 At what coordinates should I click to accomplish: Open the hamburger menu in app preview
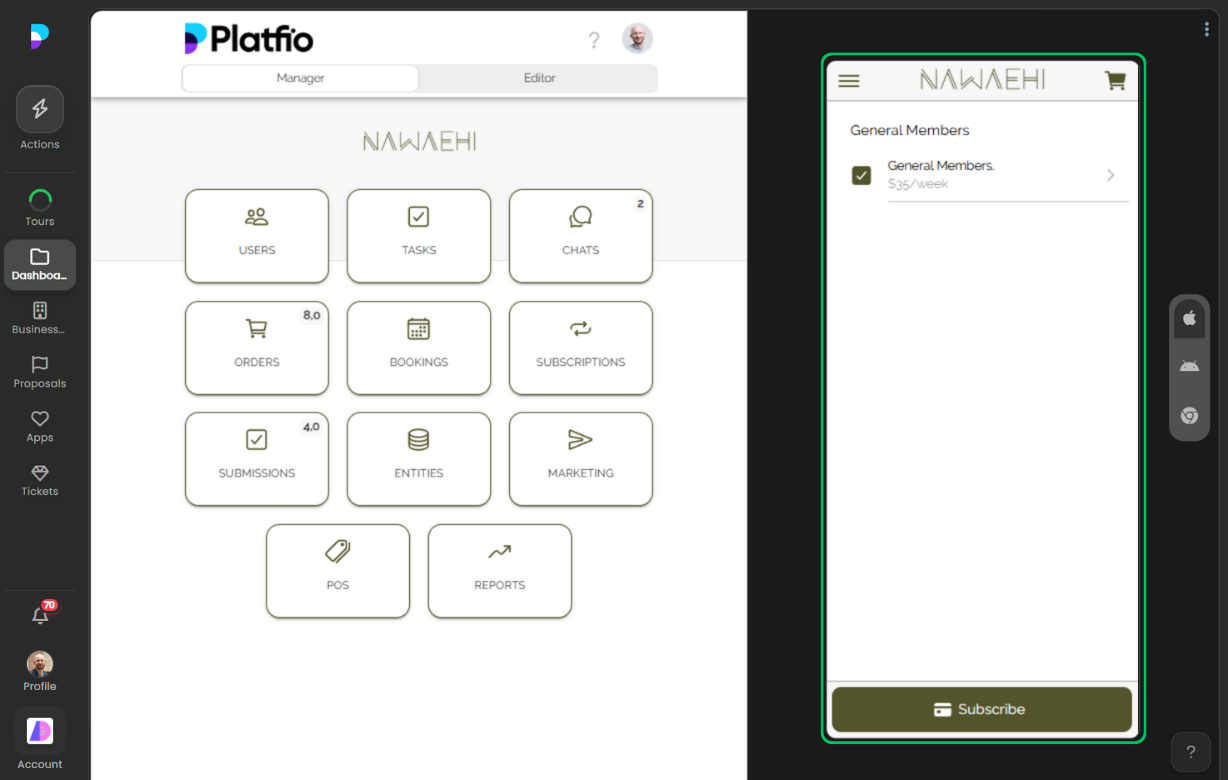click(849, 81)
